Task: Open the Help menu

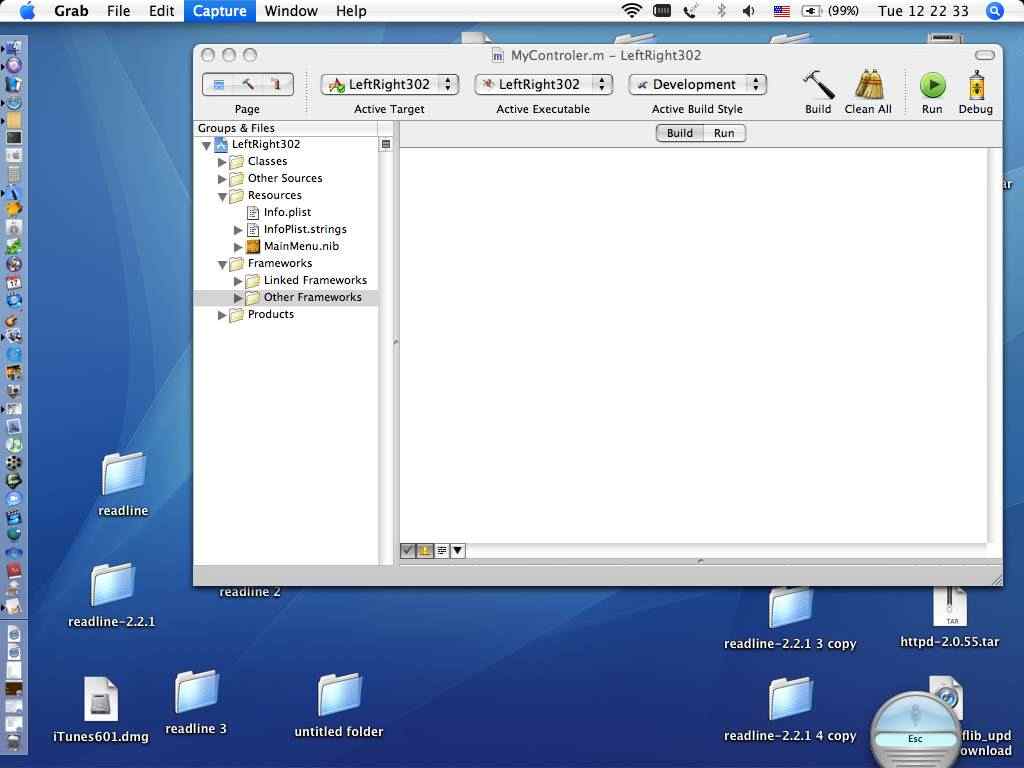Action: (x=351, y=10)
